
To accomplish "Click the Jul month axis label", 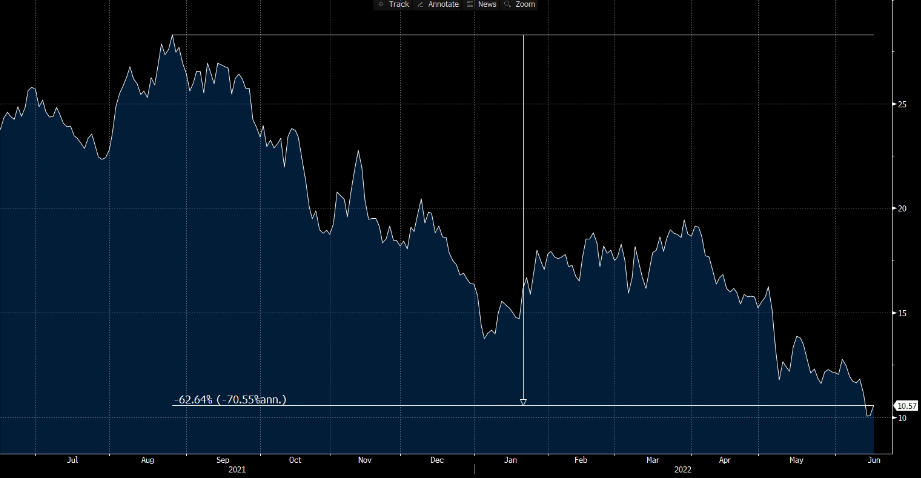I will 72,460.
